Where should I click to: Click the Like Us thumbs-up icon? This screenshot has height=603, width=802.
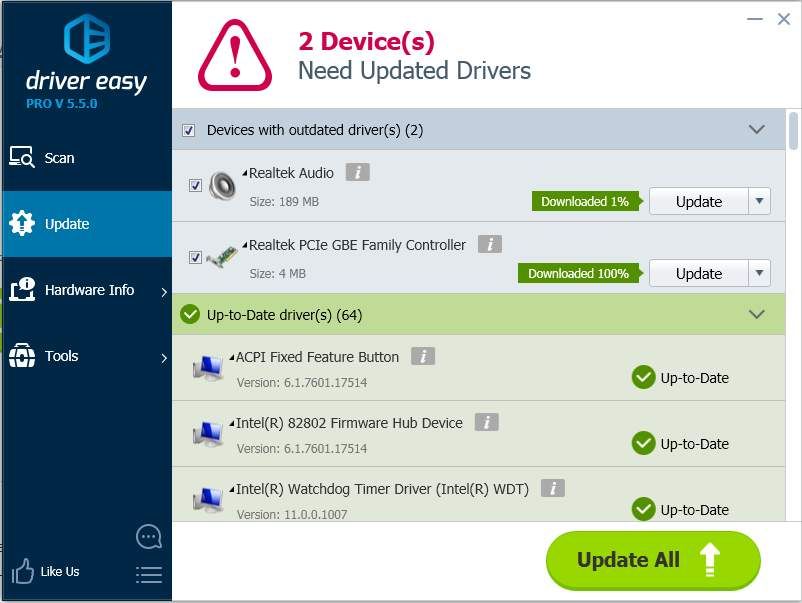[22, 572]
